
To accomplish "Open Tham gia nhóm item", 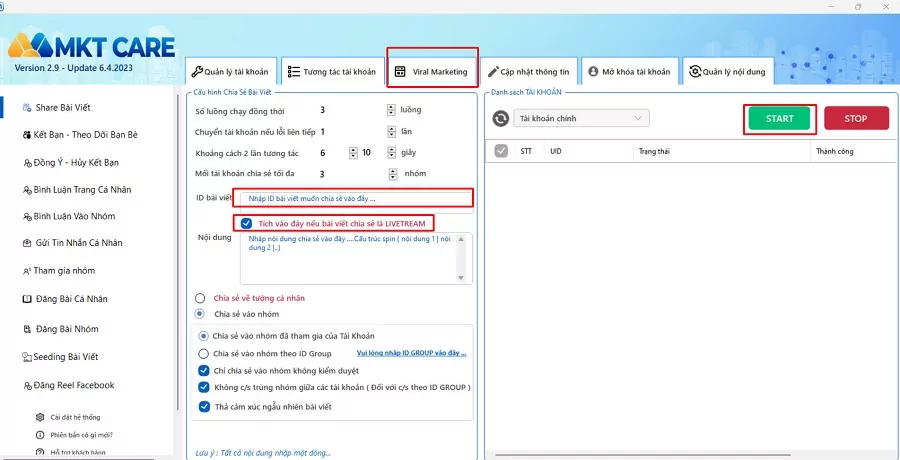I will 64,270.
